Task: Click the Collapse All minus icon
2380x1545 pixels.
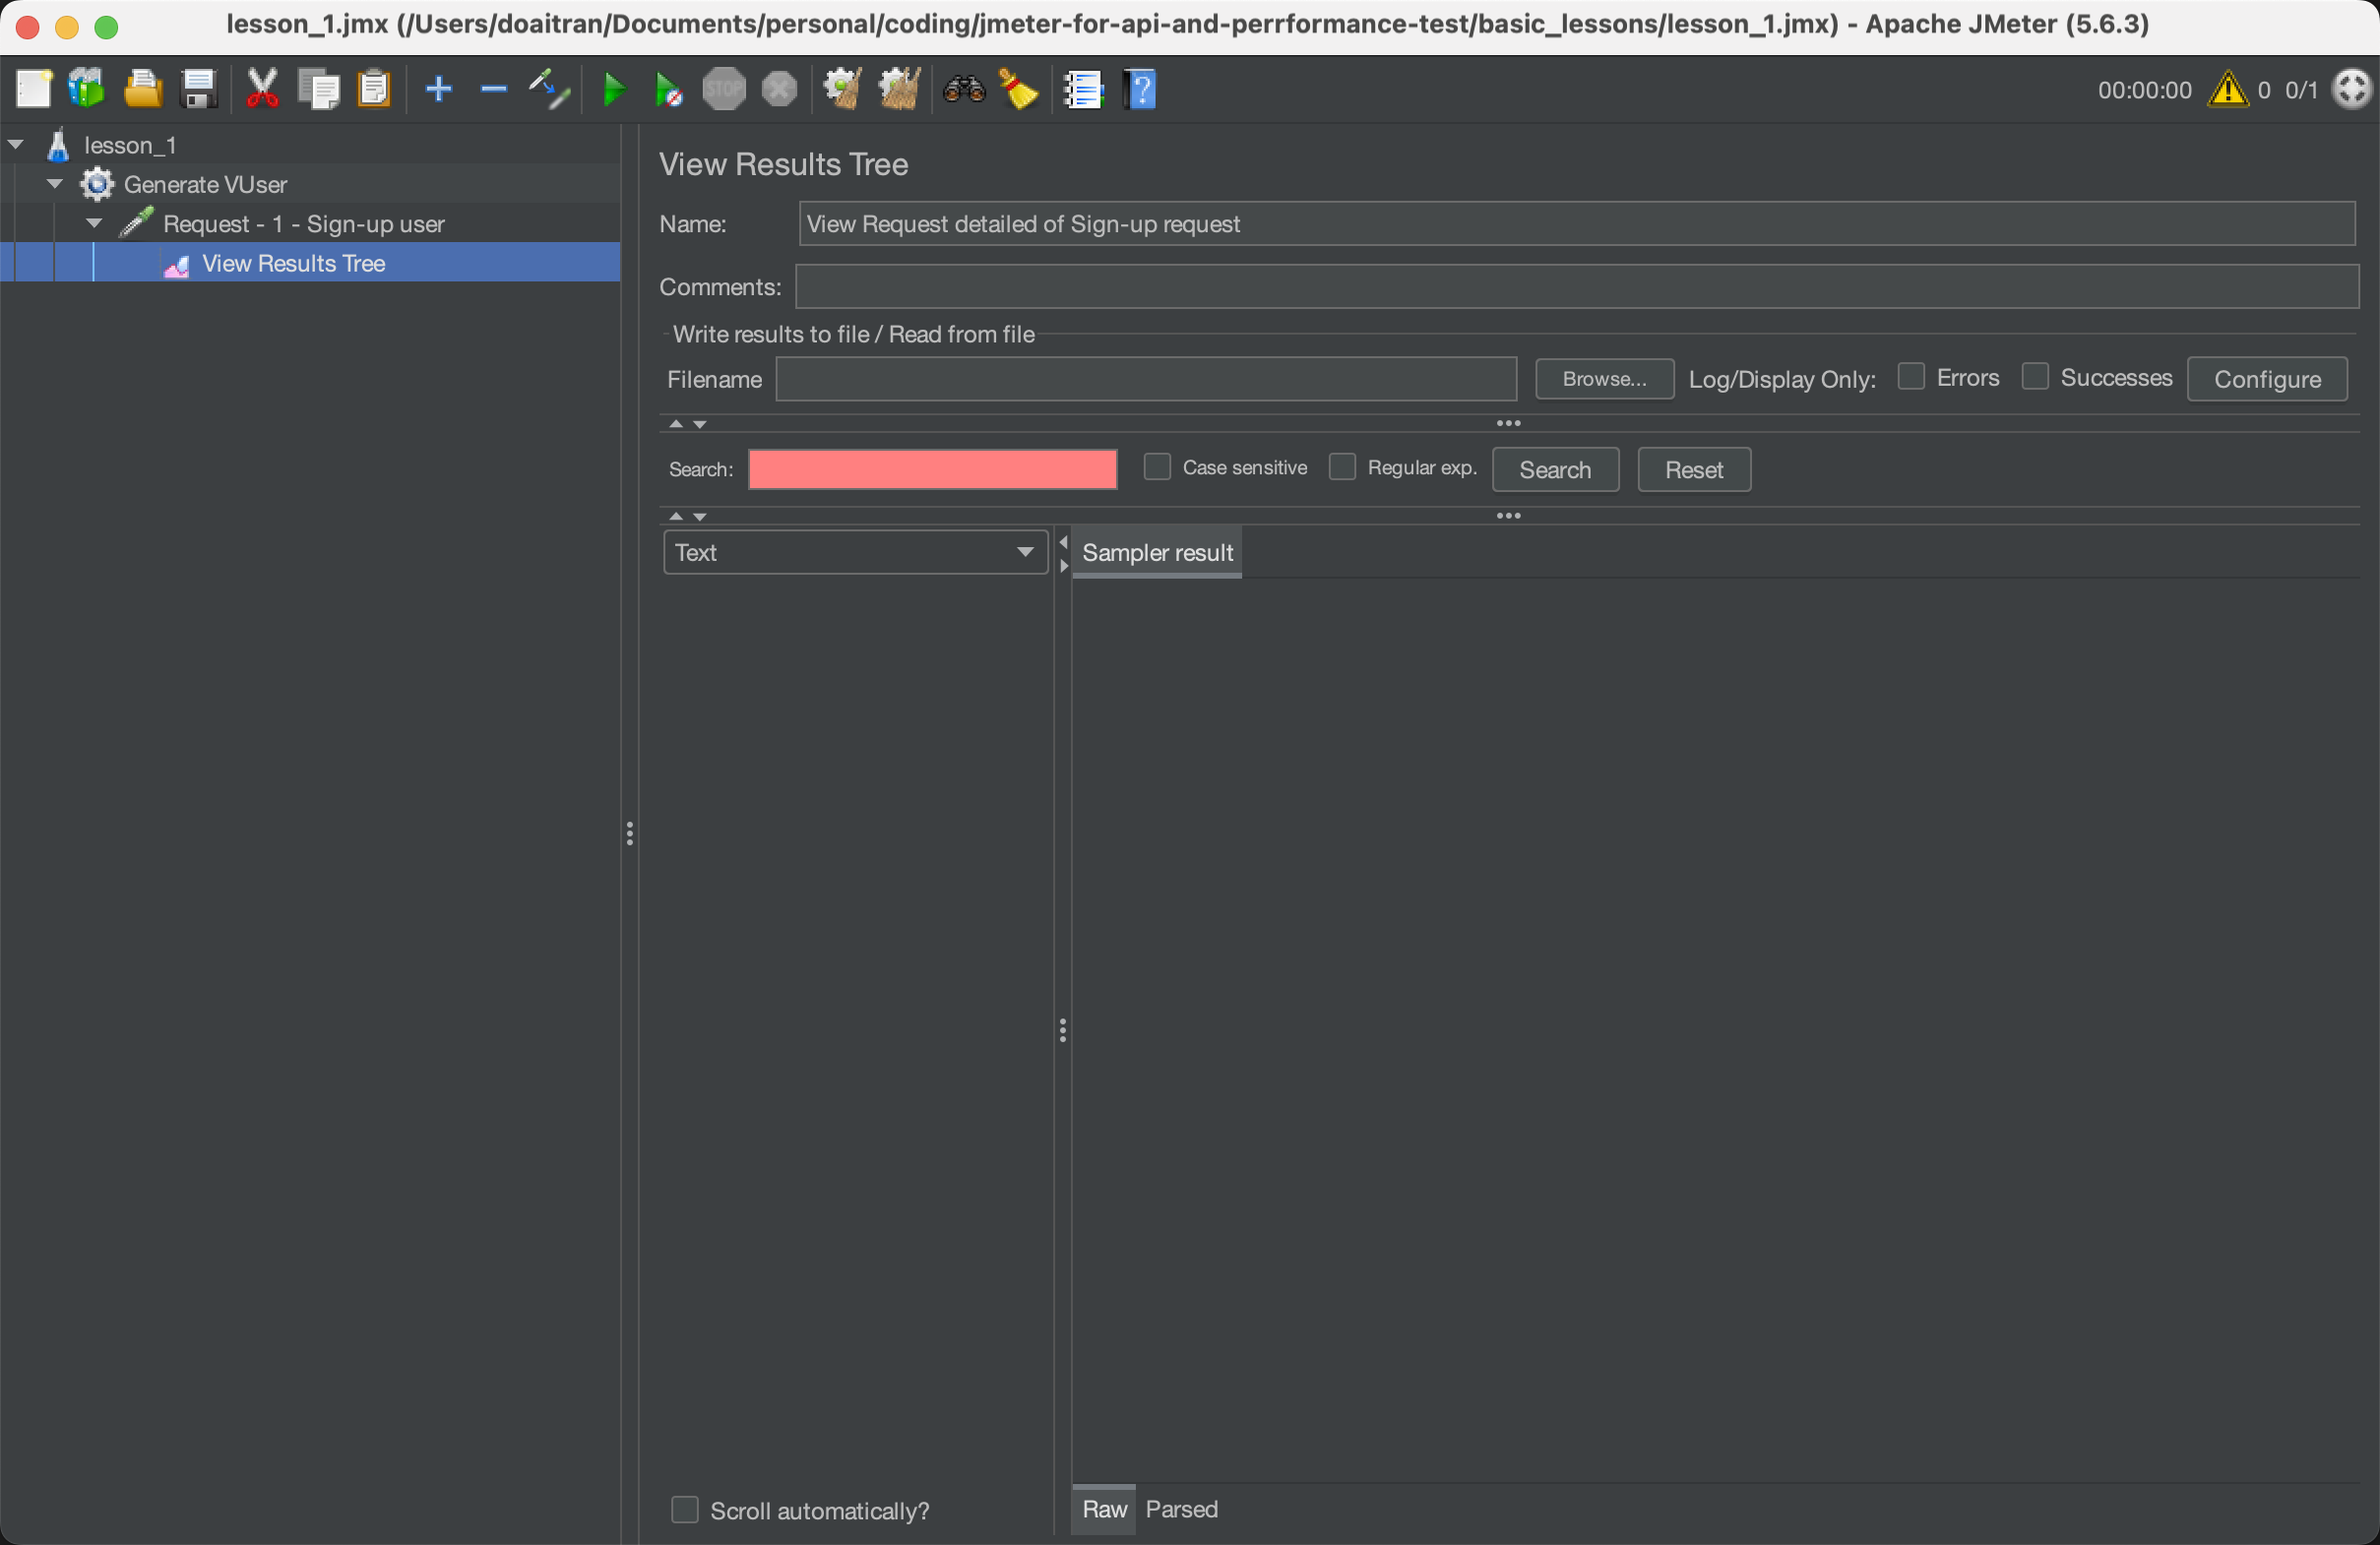Action: tap(494, 89)
